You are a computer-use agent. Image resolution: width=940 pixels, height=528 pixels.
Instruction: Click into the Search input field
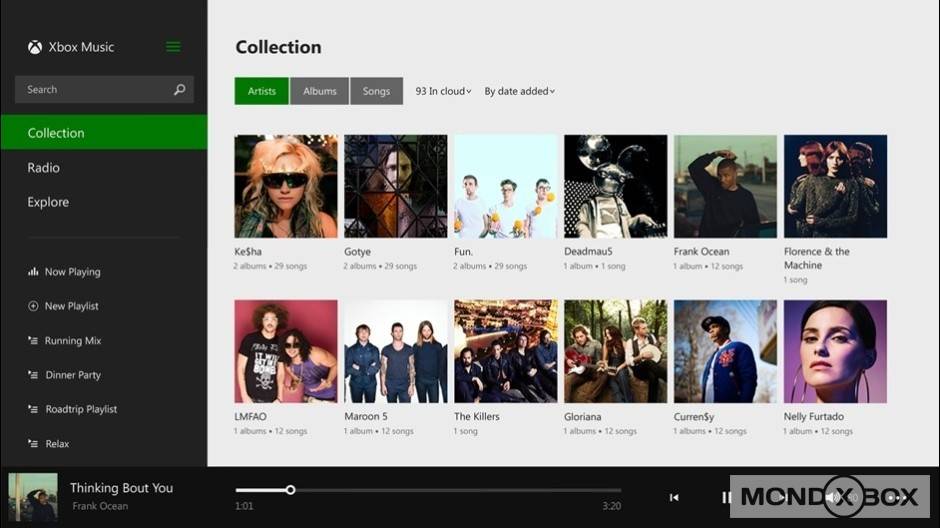(95, 90)
